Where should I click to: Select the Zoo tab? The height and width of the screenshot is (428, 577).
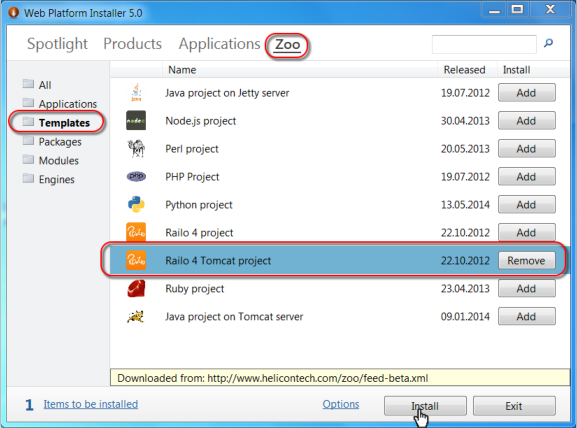[x=288, y=45]
